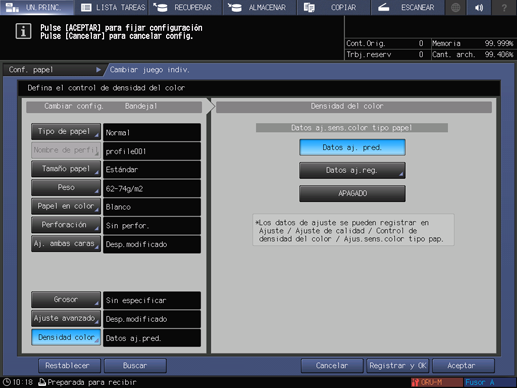Click the Cambiar juego indiv. breadcrumb
Image resolution: width=517 pixels, height=388 pixels.
click(x=149, y=70)
